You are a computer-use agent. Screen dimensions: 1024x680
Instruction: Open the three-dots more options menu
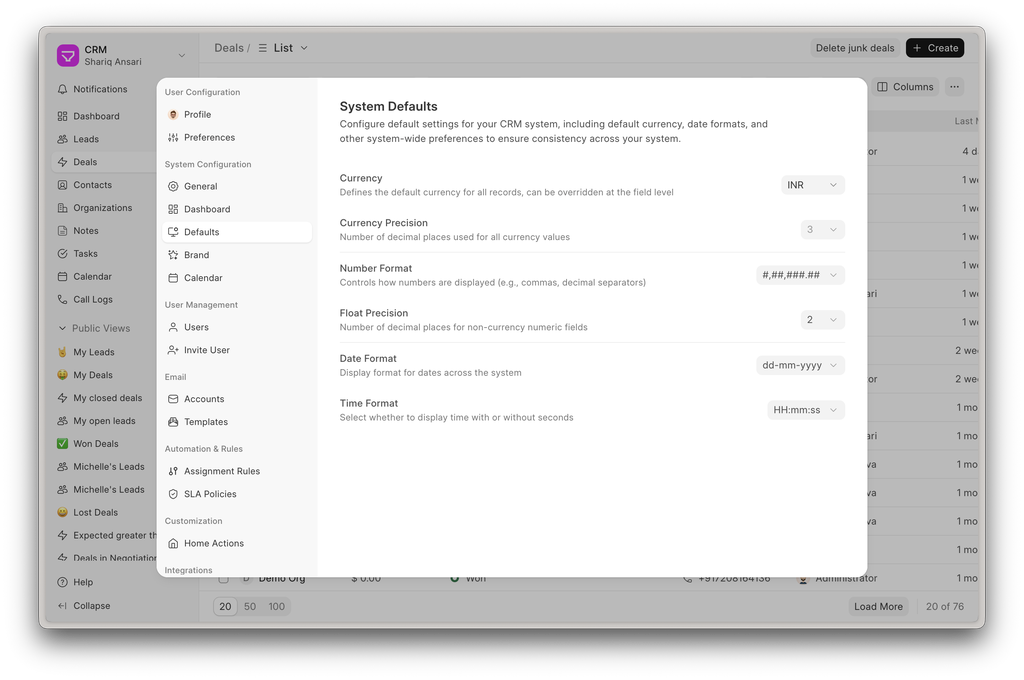click(x=954, y=87)
